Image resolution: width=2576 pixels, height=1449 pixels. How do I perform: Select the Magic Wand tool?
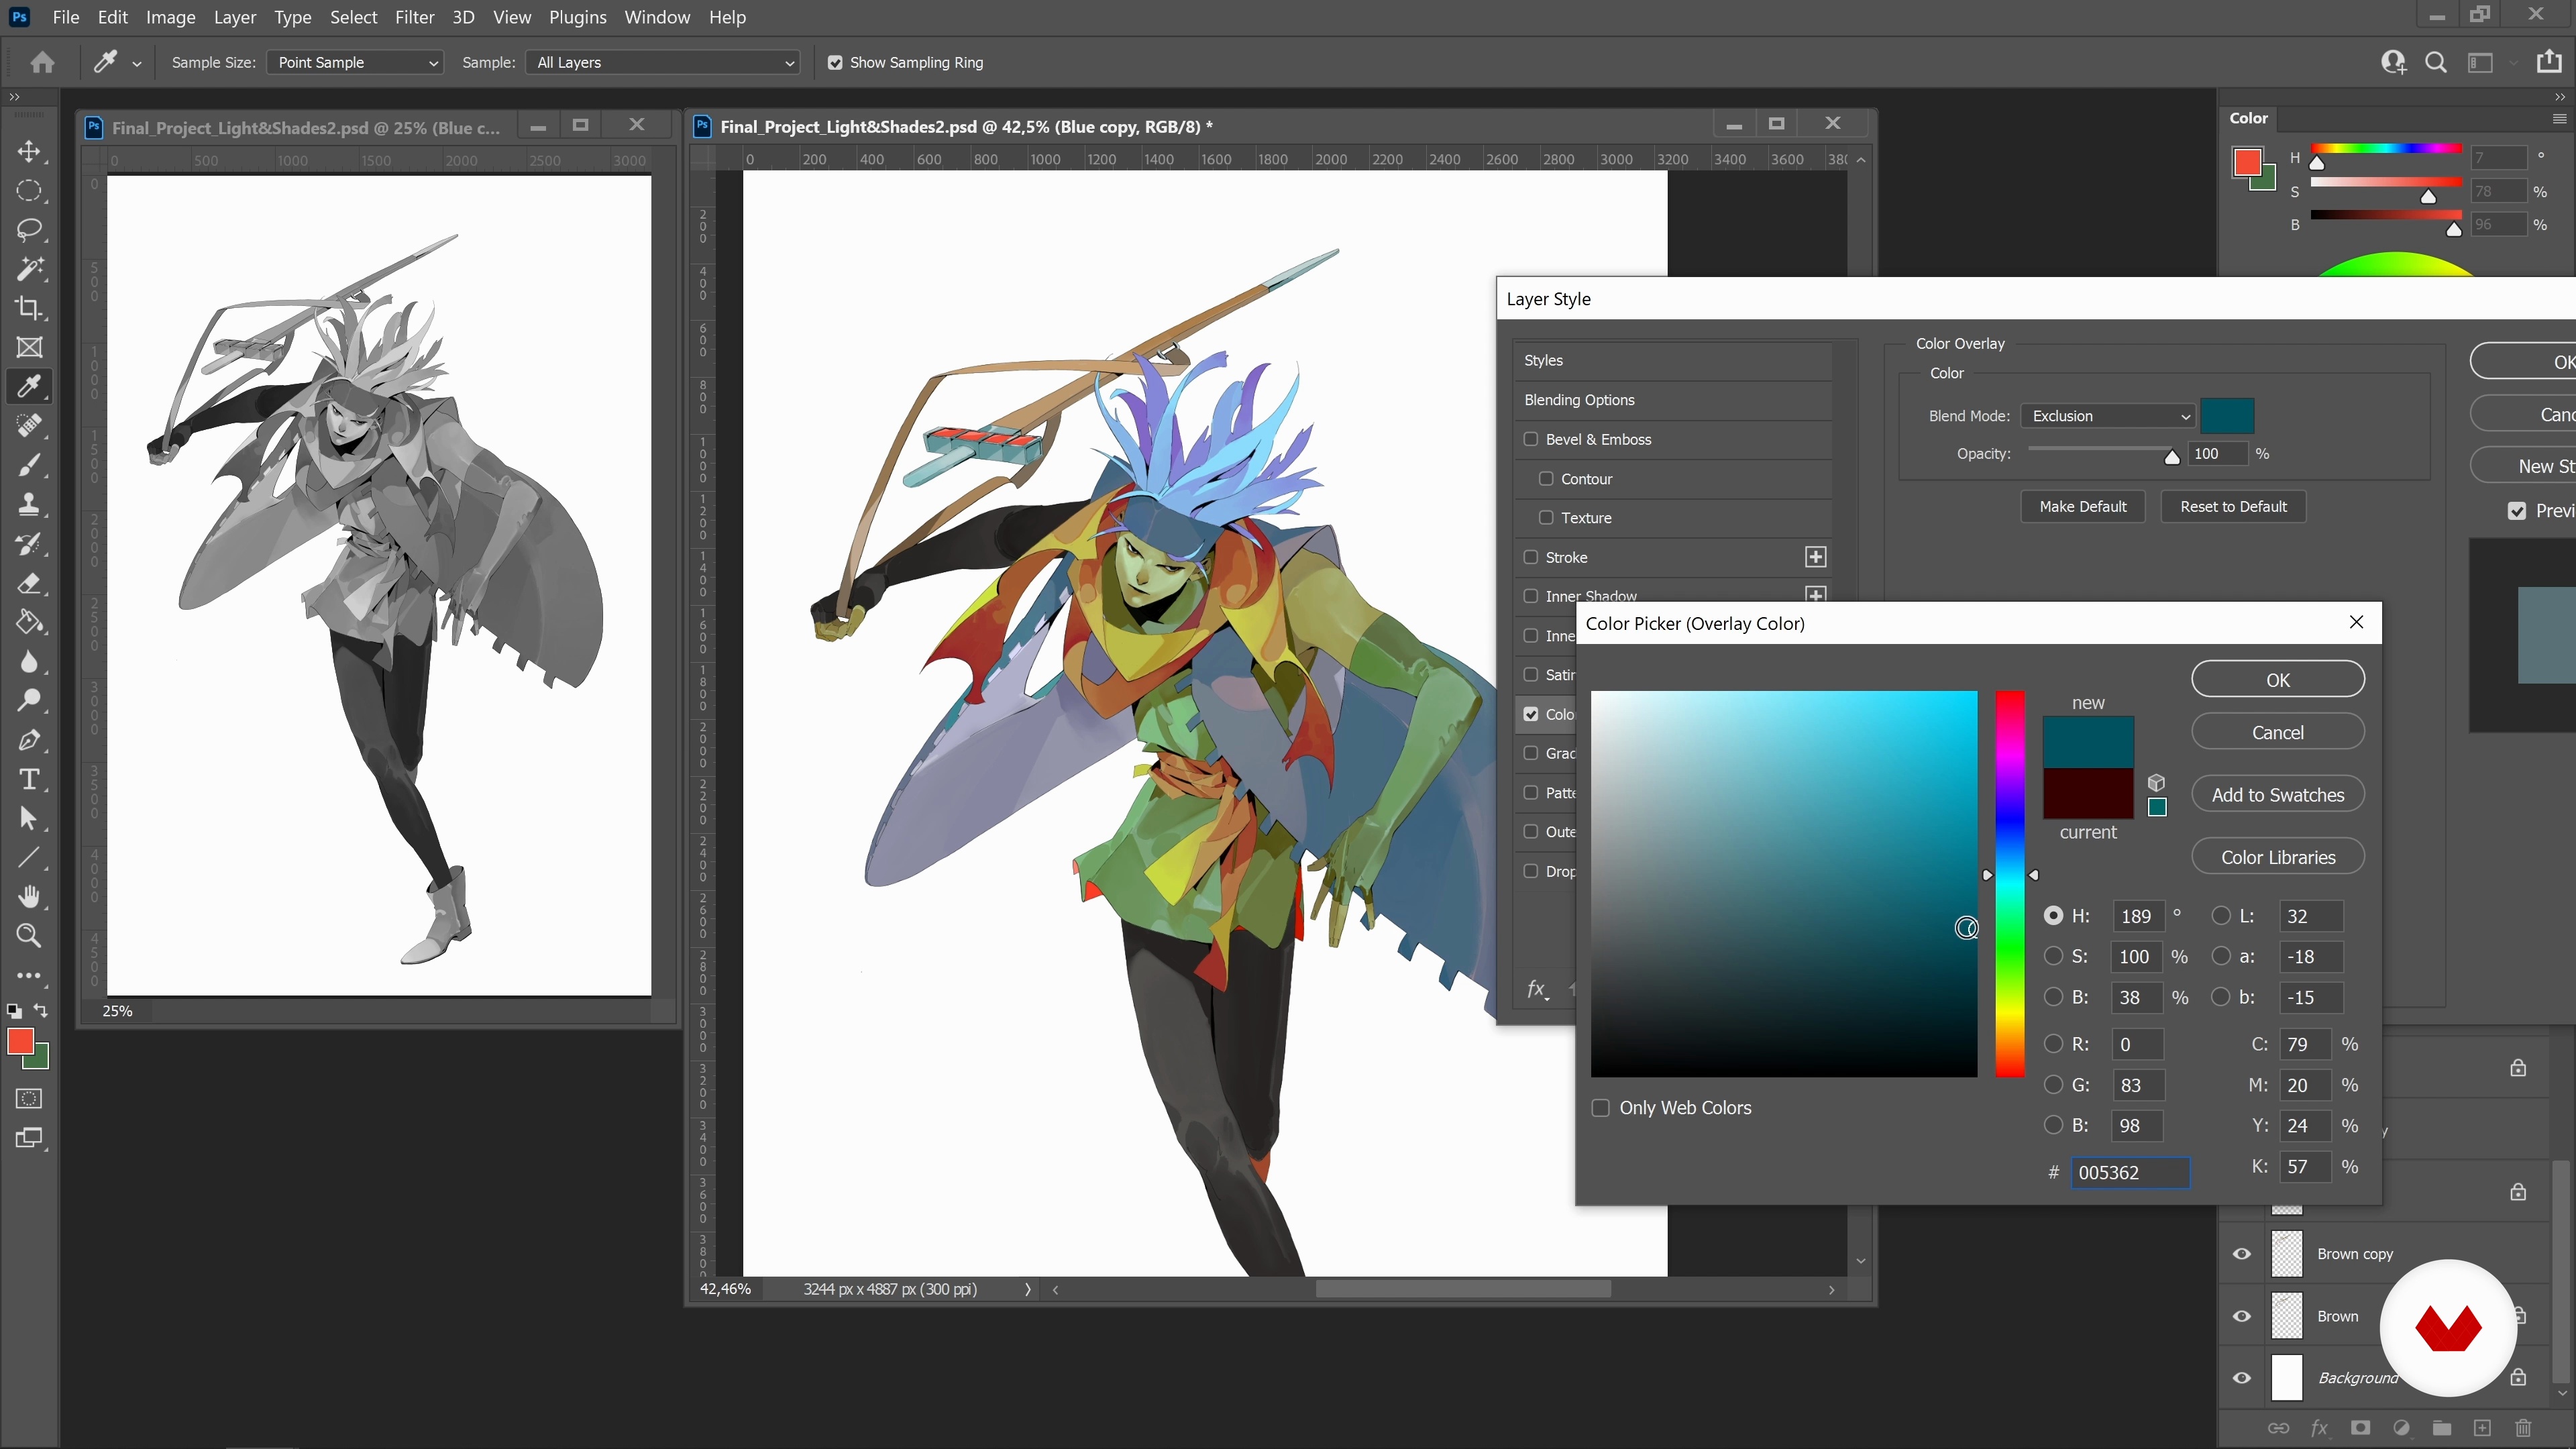click(29, 269)
